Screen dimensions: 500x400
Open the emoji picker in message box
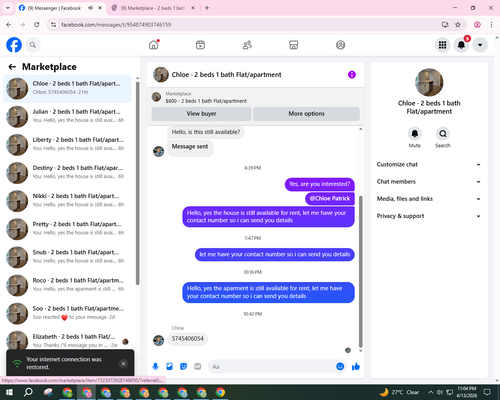(340, 367)
